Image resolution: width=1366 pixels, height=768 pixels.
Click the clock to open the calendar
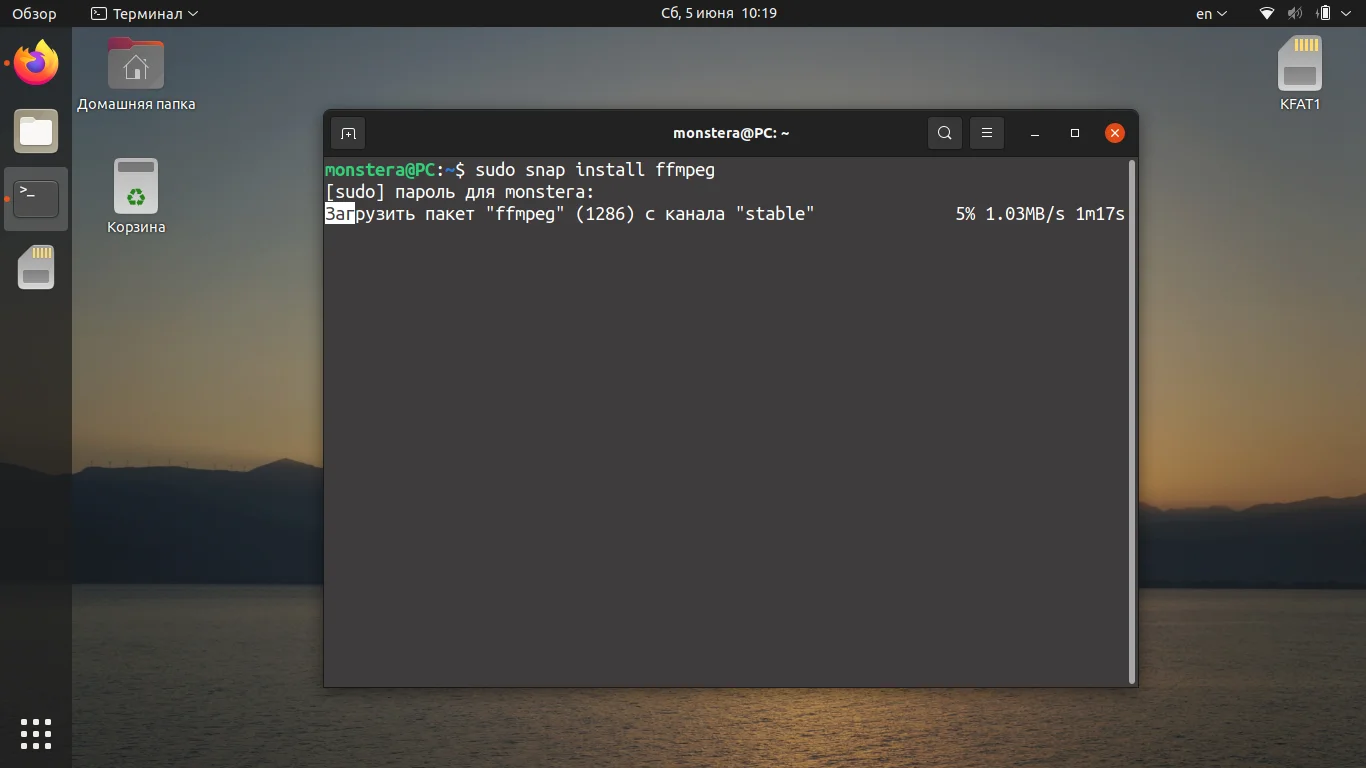click(x=719, y=13)
